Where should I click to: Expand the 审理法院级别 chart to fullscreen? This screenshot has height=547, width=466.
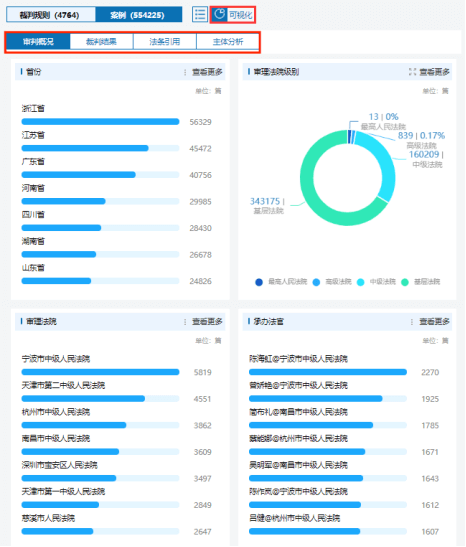coord(412,72)
